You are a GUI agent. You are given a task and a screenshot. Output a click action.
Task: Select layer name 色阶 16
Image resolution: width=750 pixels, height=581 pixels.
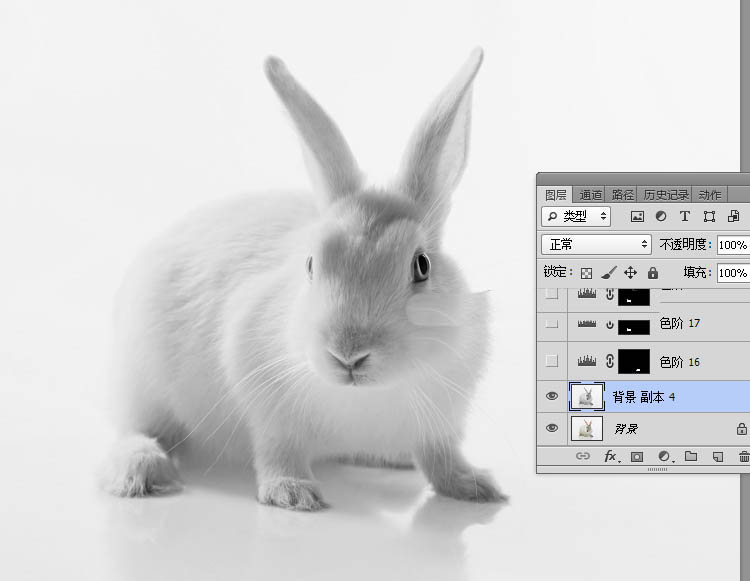680,362
